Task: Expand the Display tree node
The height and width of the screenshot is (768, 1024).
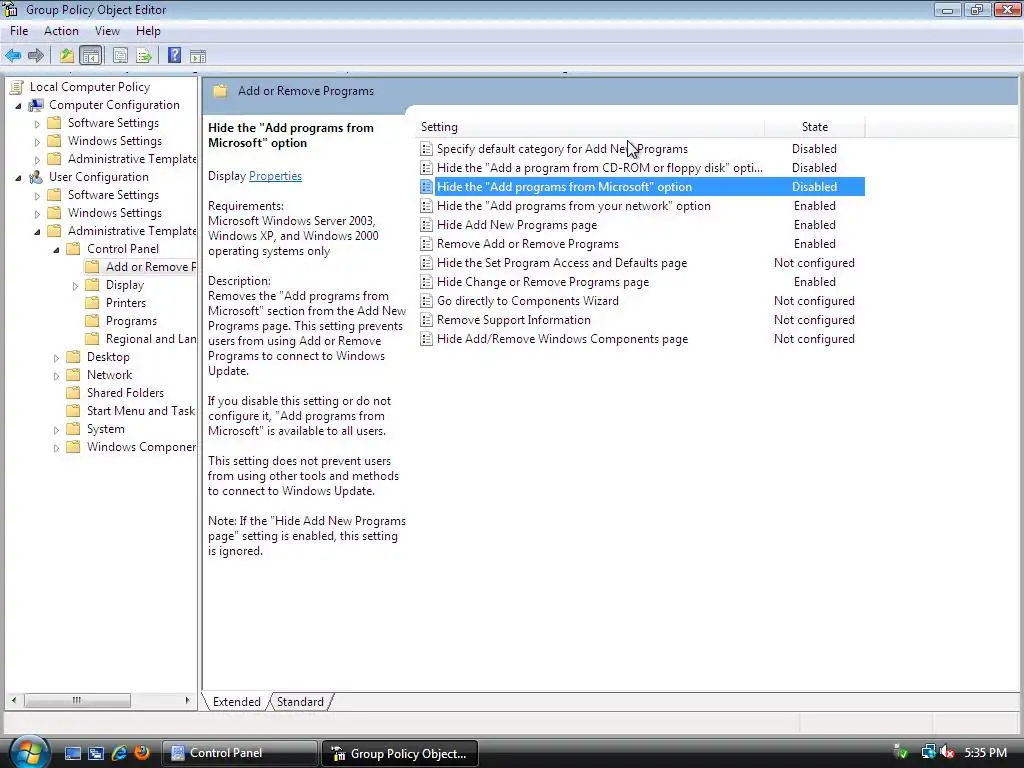Action: click(75, 285)
